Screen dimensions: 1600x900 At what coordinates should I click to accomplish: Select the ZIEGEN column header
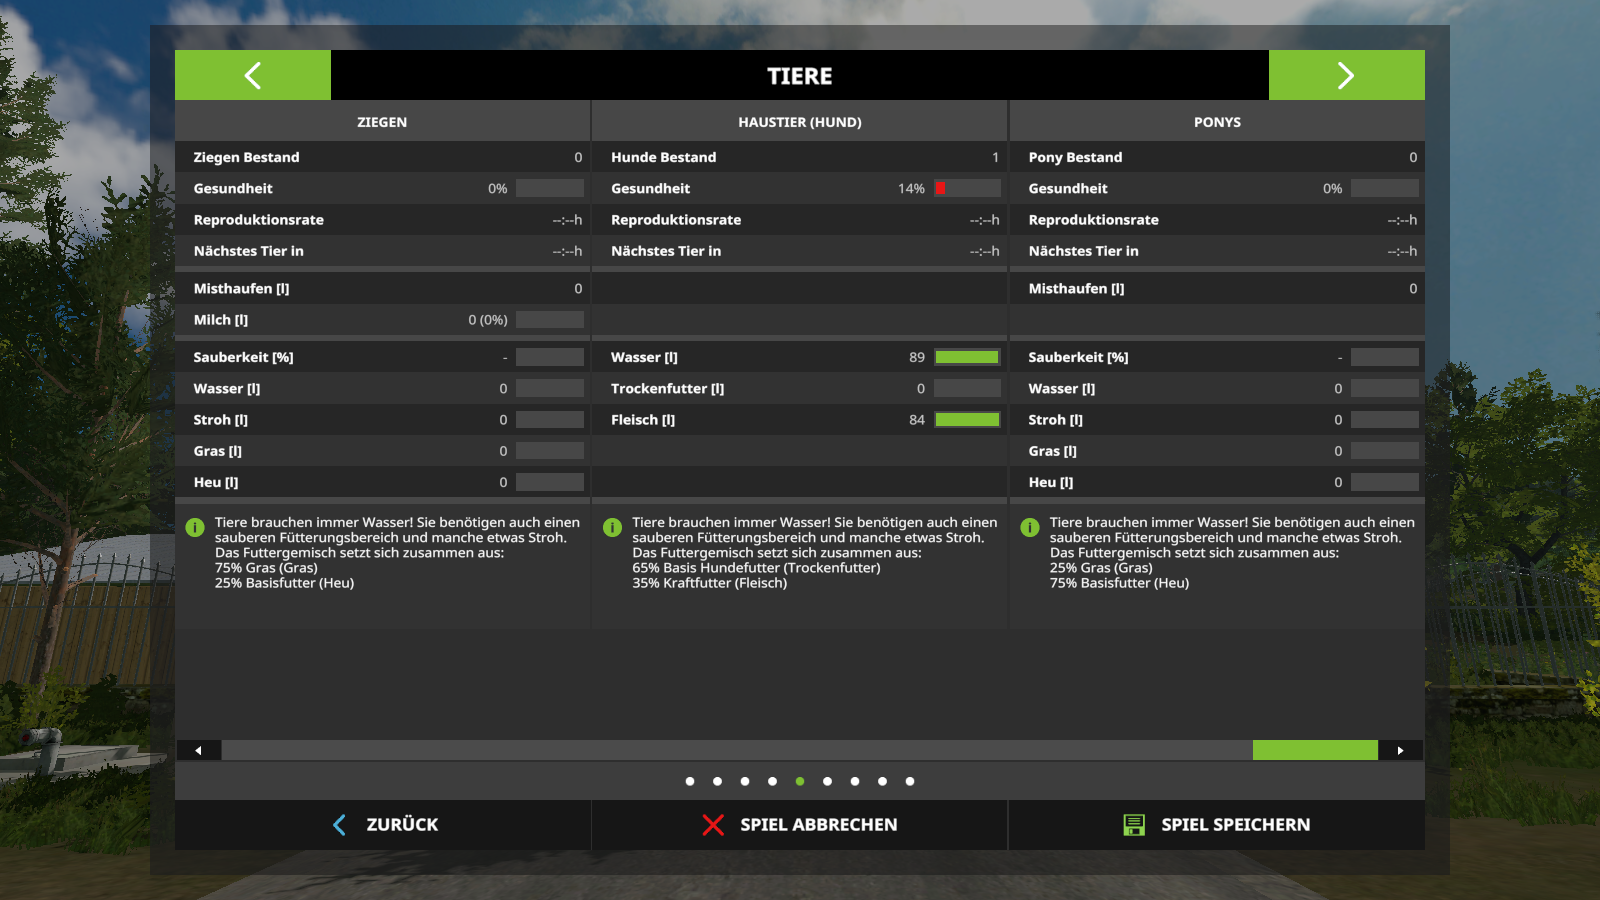click(382, 122)
